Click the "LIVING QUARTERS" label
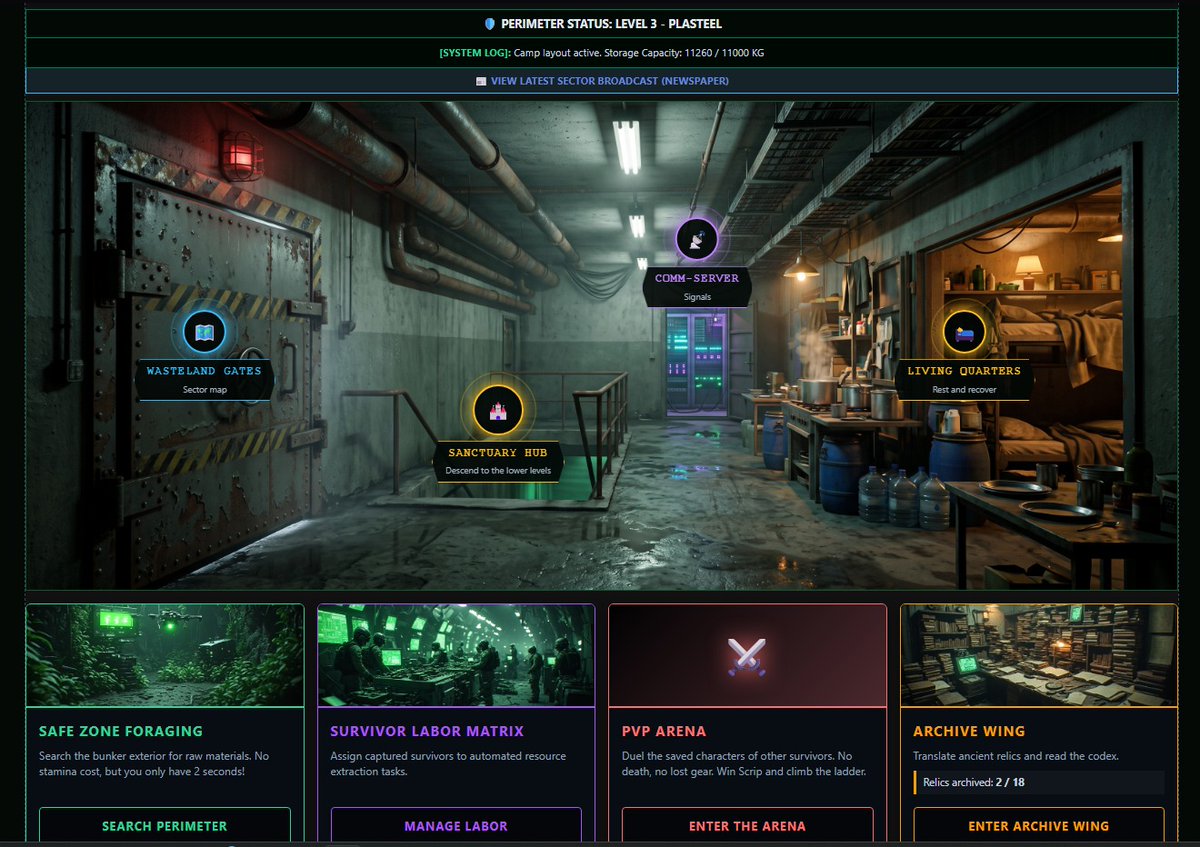The image size is (1200, 847). pos(964,371)
